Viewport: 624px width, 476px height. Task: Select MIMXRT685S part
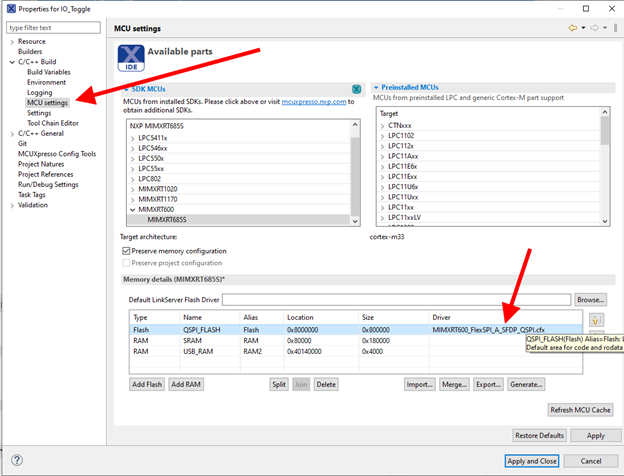pyautogui.click(x=167, y=220)
